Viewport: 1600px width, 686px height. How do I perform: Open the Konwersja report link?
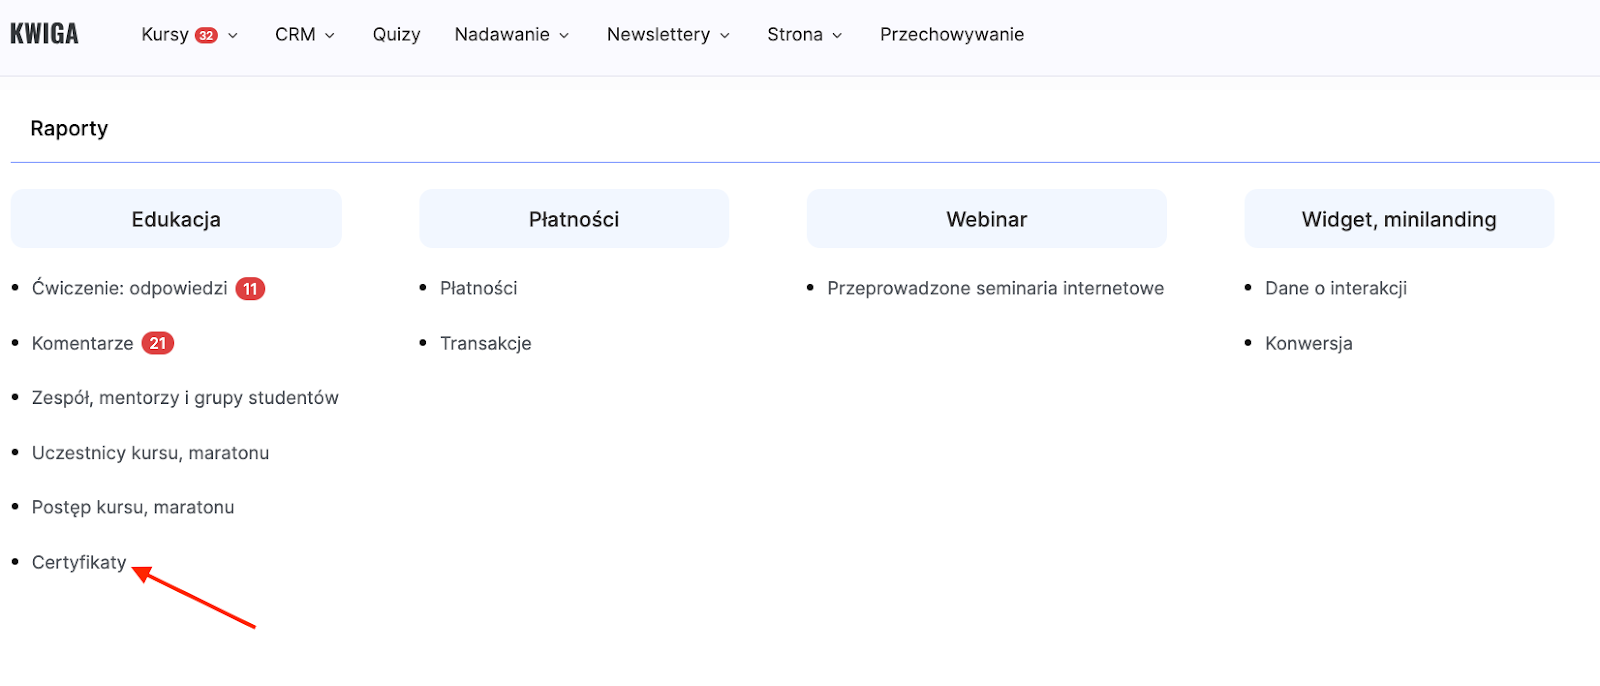[x=1308, y=343]
